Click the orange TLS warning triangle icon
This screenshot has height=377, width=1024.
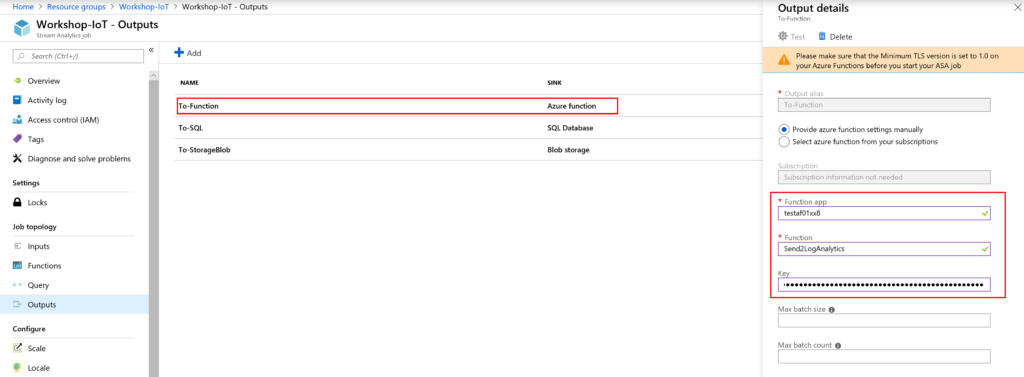coord(784,60)
